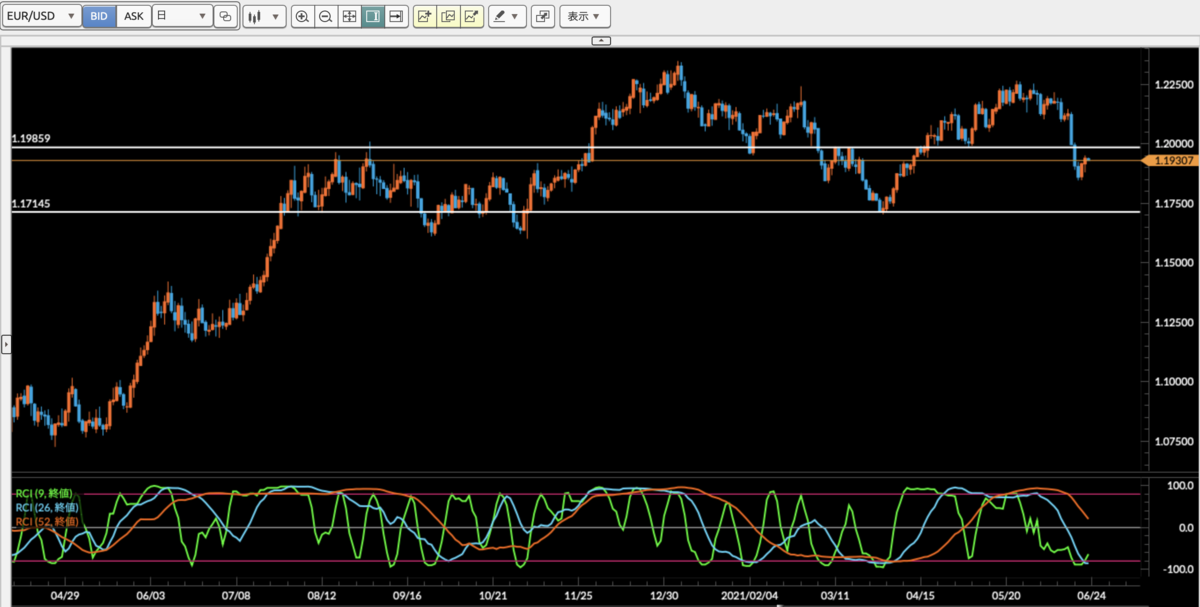Click the 2021/02/04 date axis label
The width and height of the screenshot is (1200, 607).
(x=749, y=594)
